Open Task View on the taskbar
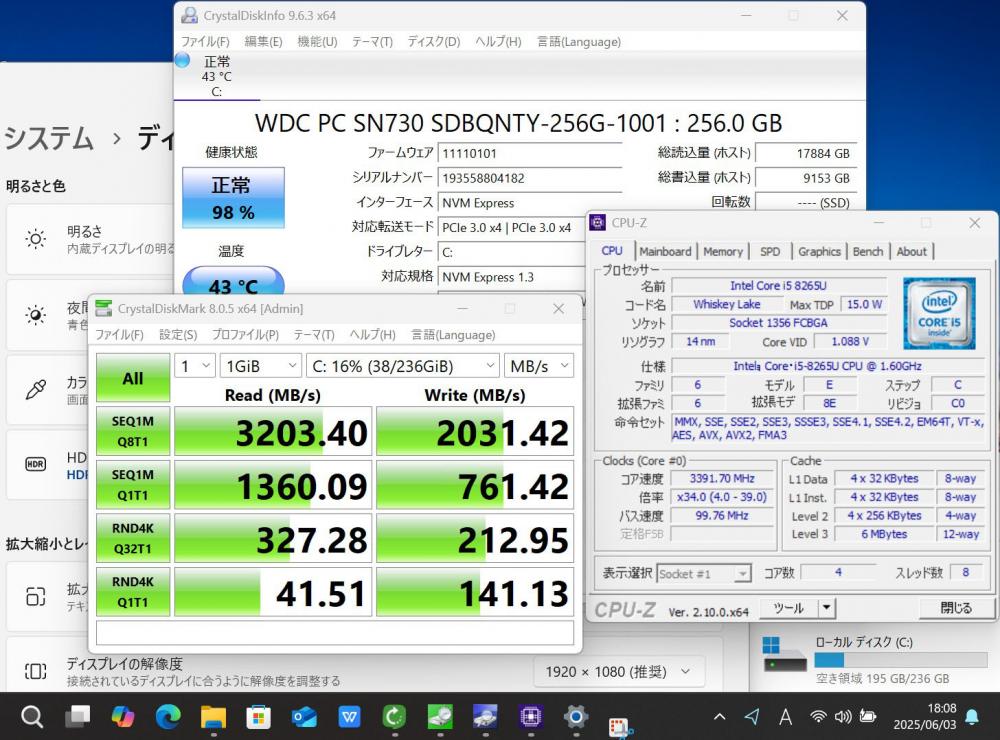This screenshot has width=1000, height=740. coord(78,717)
